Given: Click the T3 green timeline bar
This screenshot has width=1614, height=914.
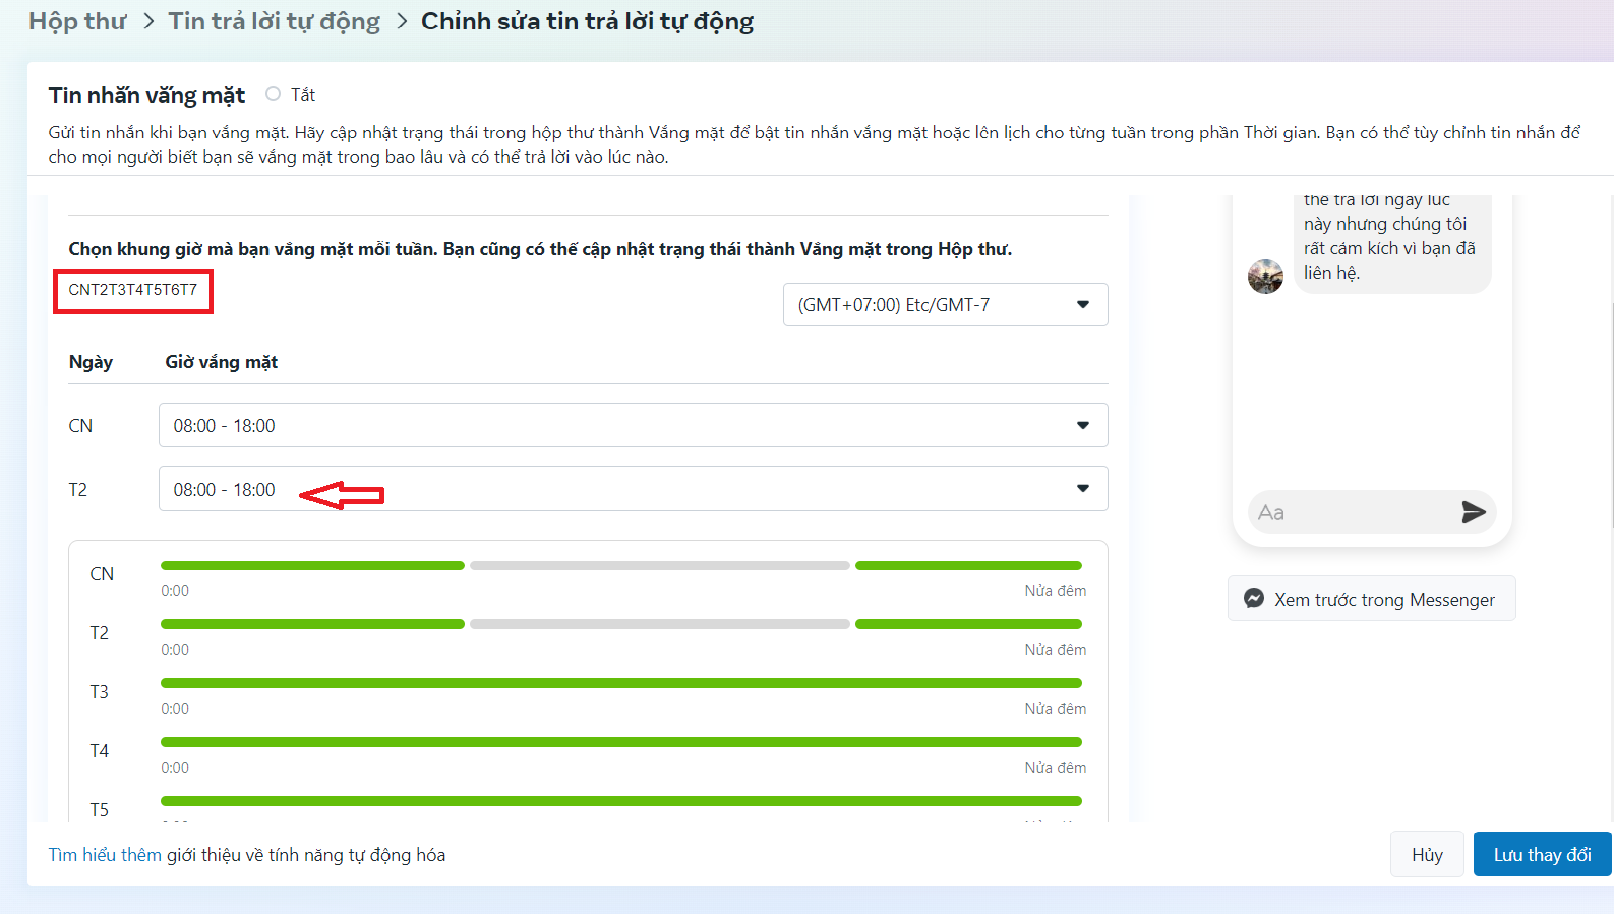Looking at the screenshot, I should pos(620,683).
